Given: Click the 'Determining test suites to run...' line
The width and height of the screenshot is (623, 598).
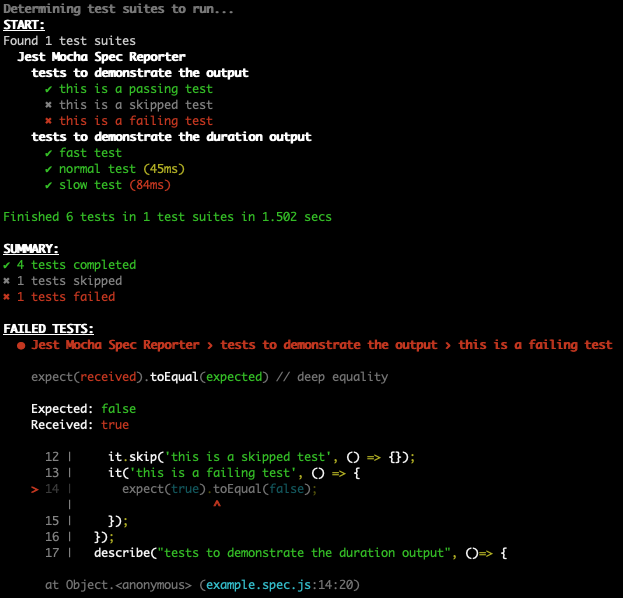Looking at the screenshot, I should (x=118, y=9).
